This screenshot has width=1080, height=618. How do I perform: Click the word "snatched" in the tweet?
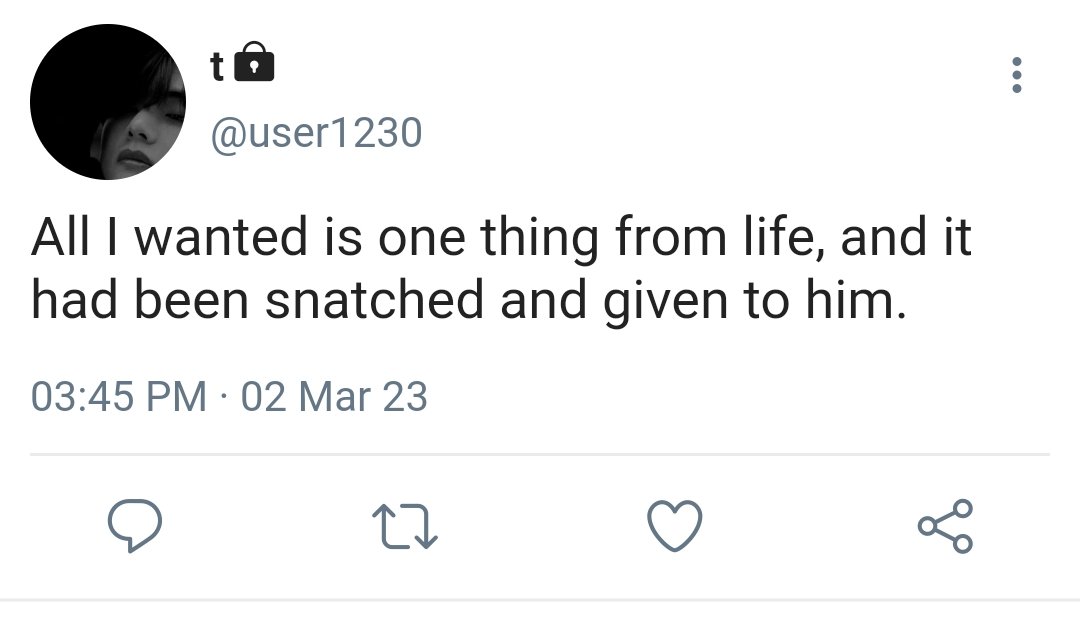(x=375, y=301)
